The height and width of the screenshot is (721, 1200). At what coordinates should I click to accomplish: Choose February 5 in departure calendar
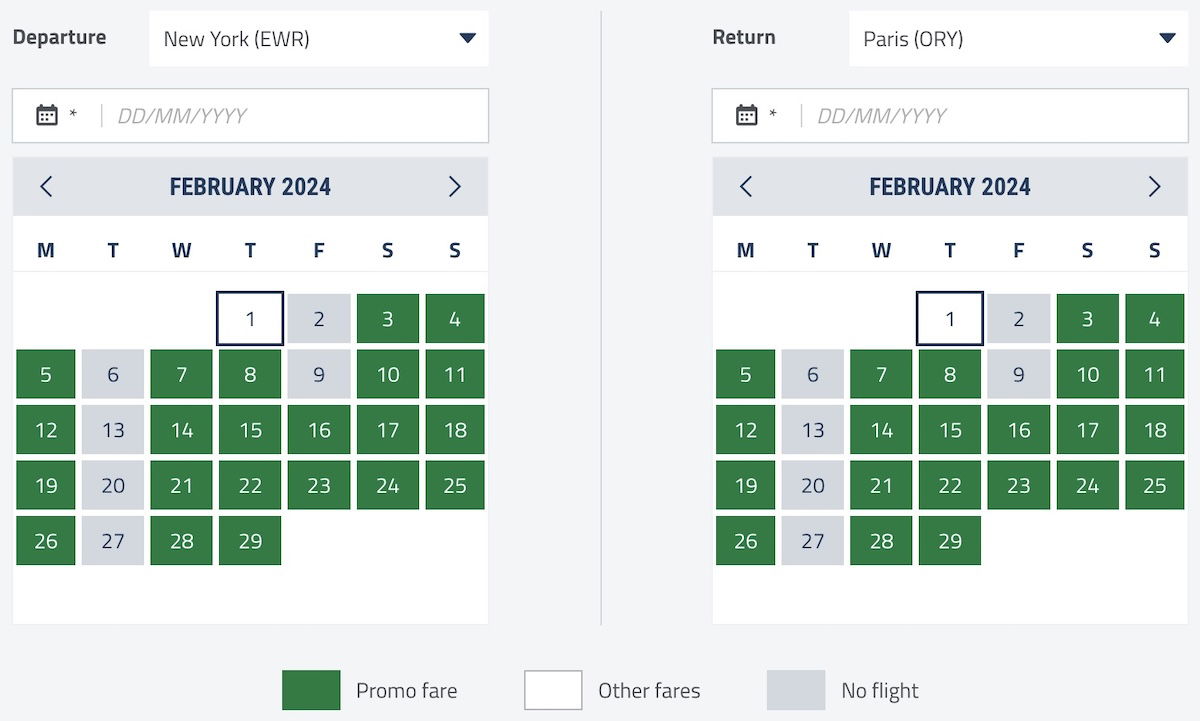[x=46, y=375]
